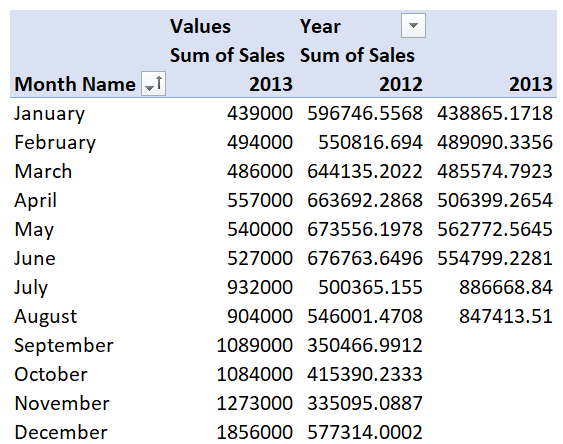Select the Year header label
563x444 pixels.
(320, 27)
